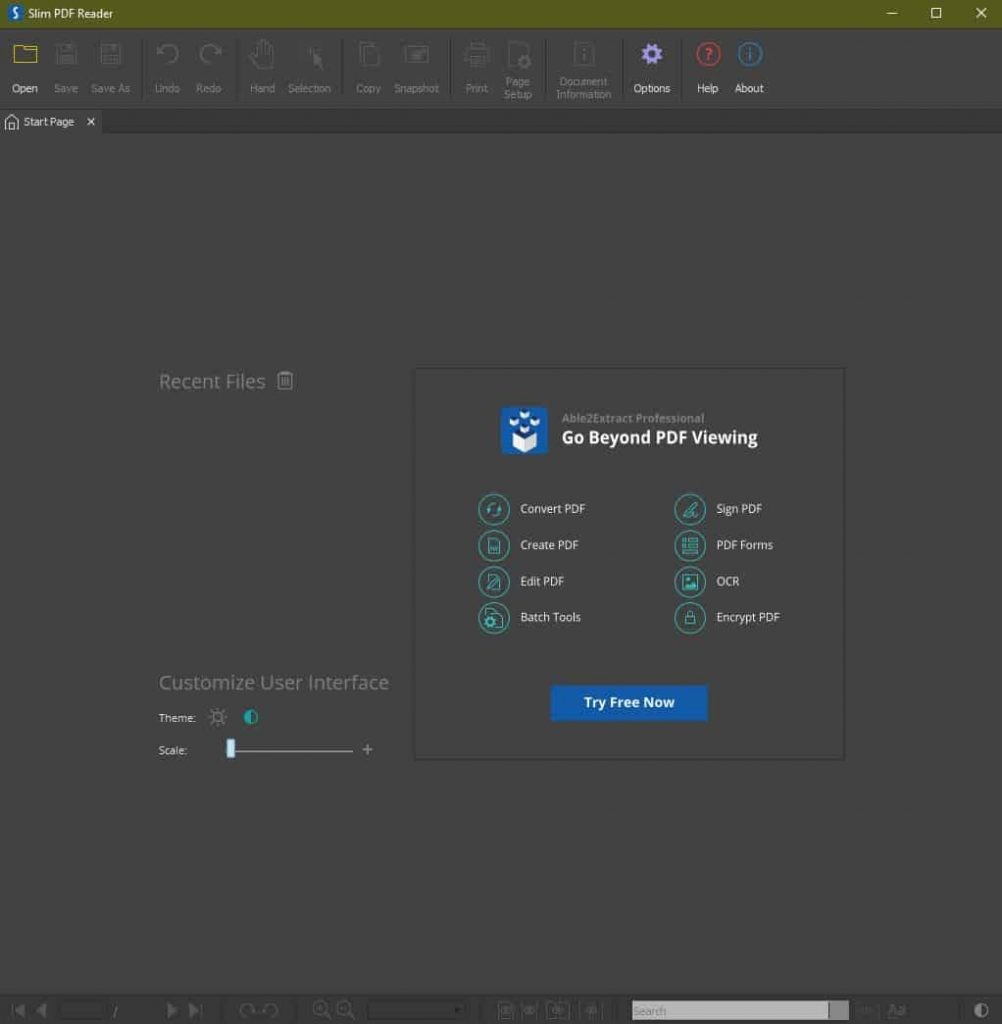Switch to dark theme half-circle icon
The width and height of the screenshot is (1002, 1024).
(251, 717)
